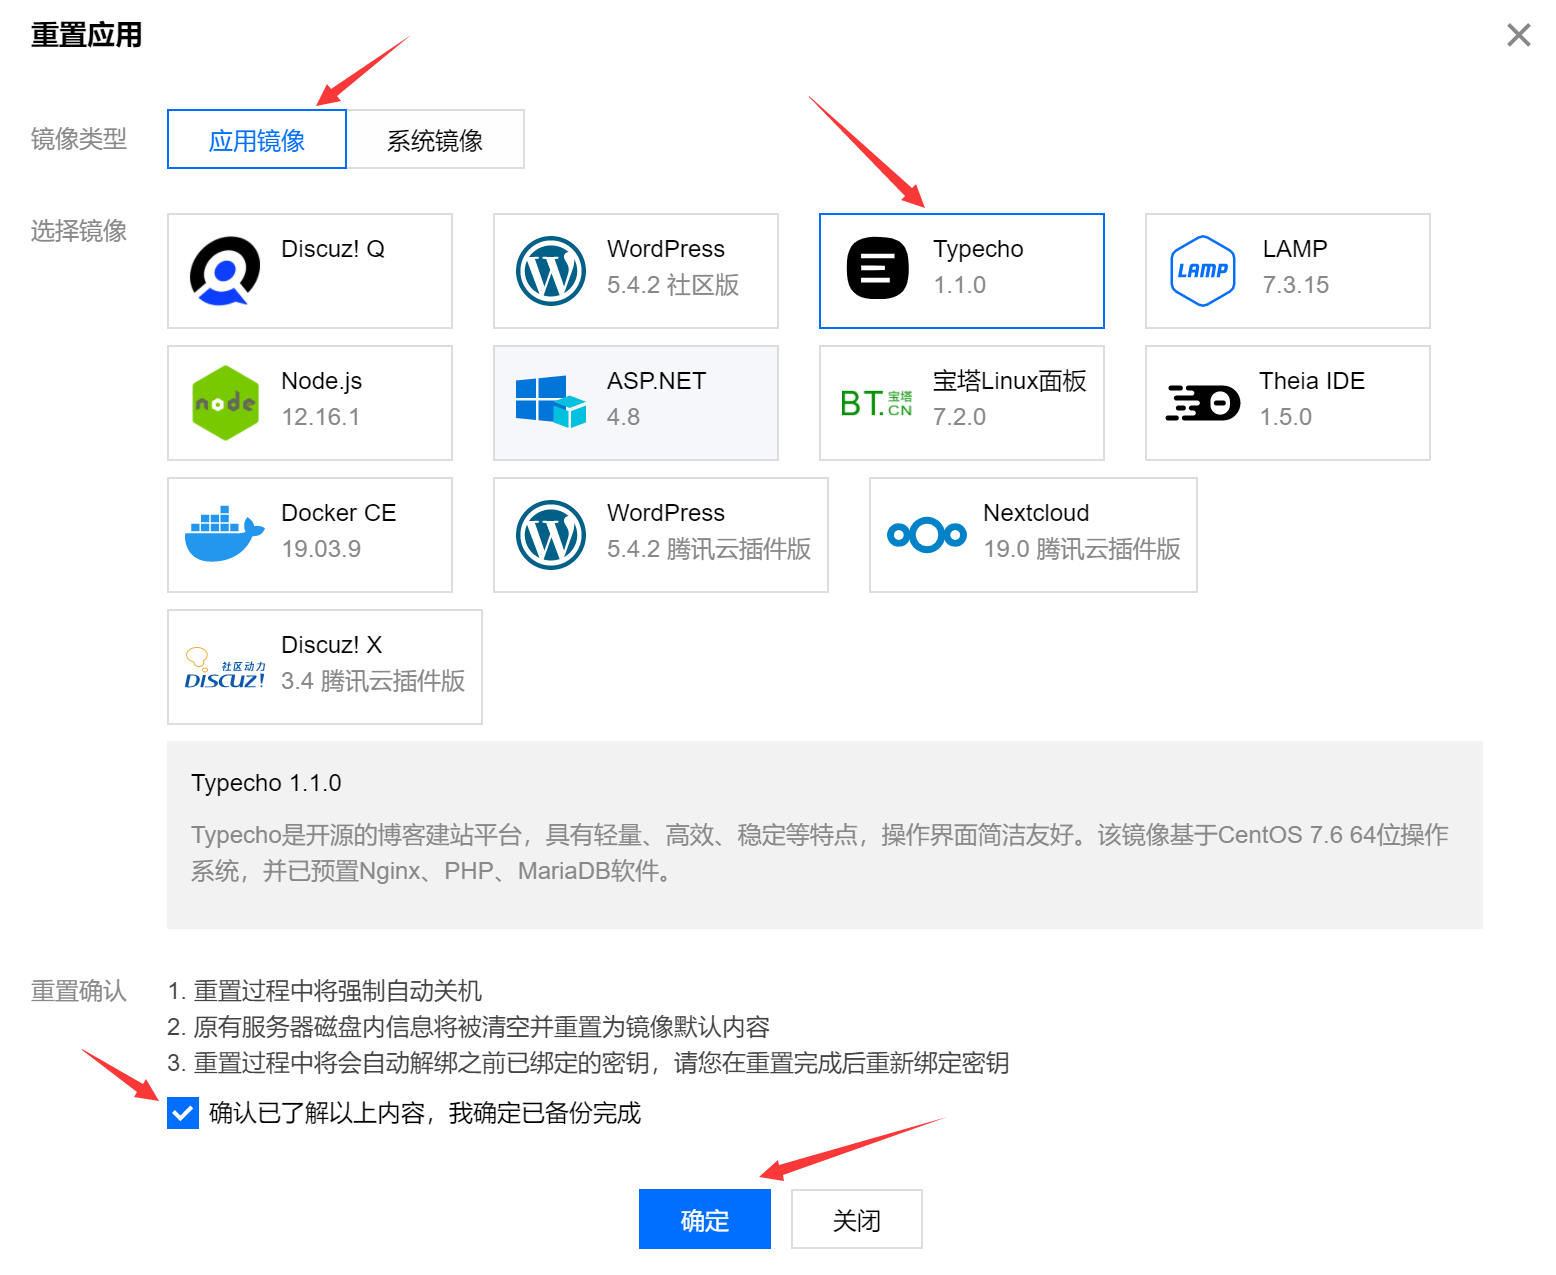Viewport: 1556px width, 1275px height.
Task: Click the WordPress 腾讯云插件版 logo icon
Action: [x=551, y=535]
